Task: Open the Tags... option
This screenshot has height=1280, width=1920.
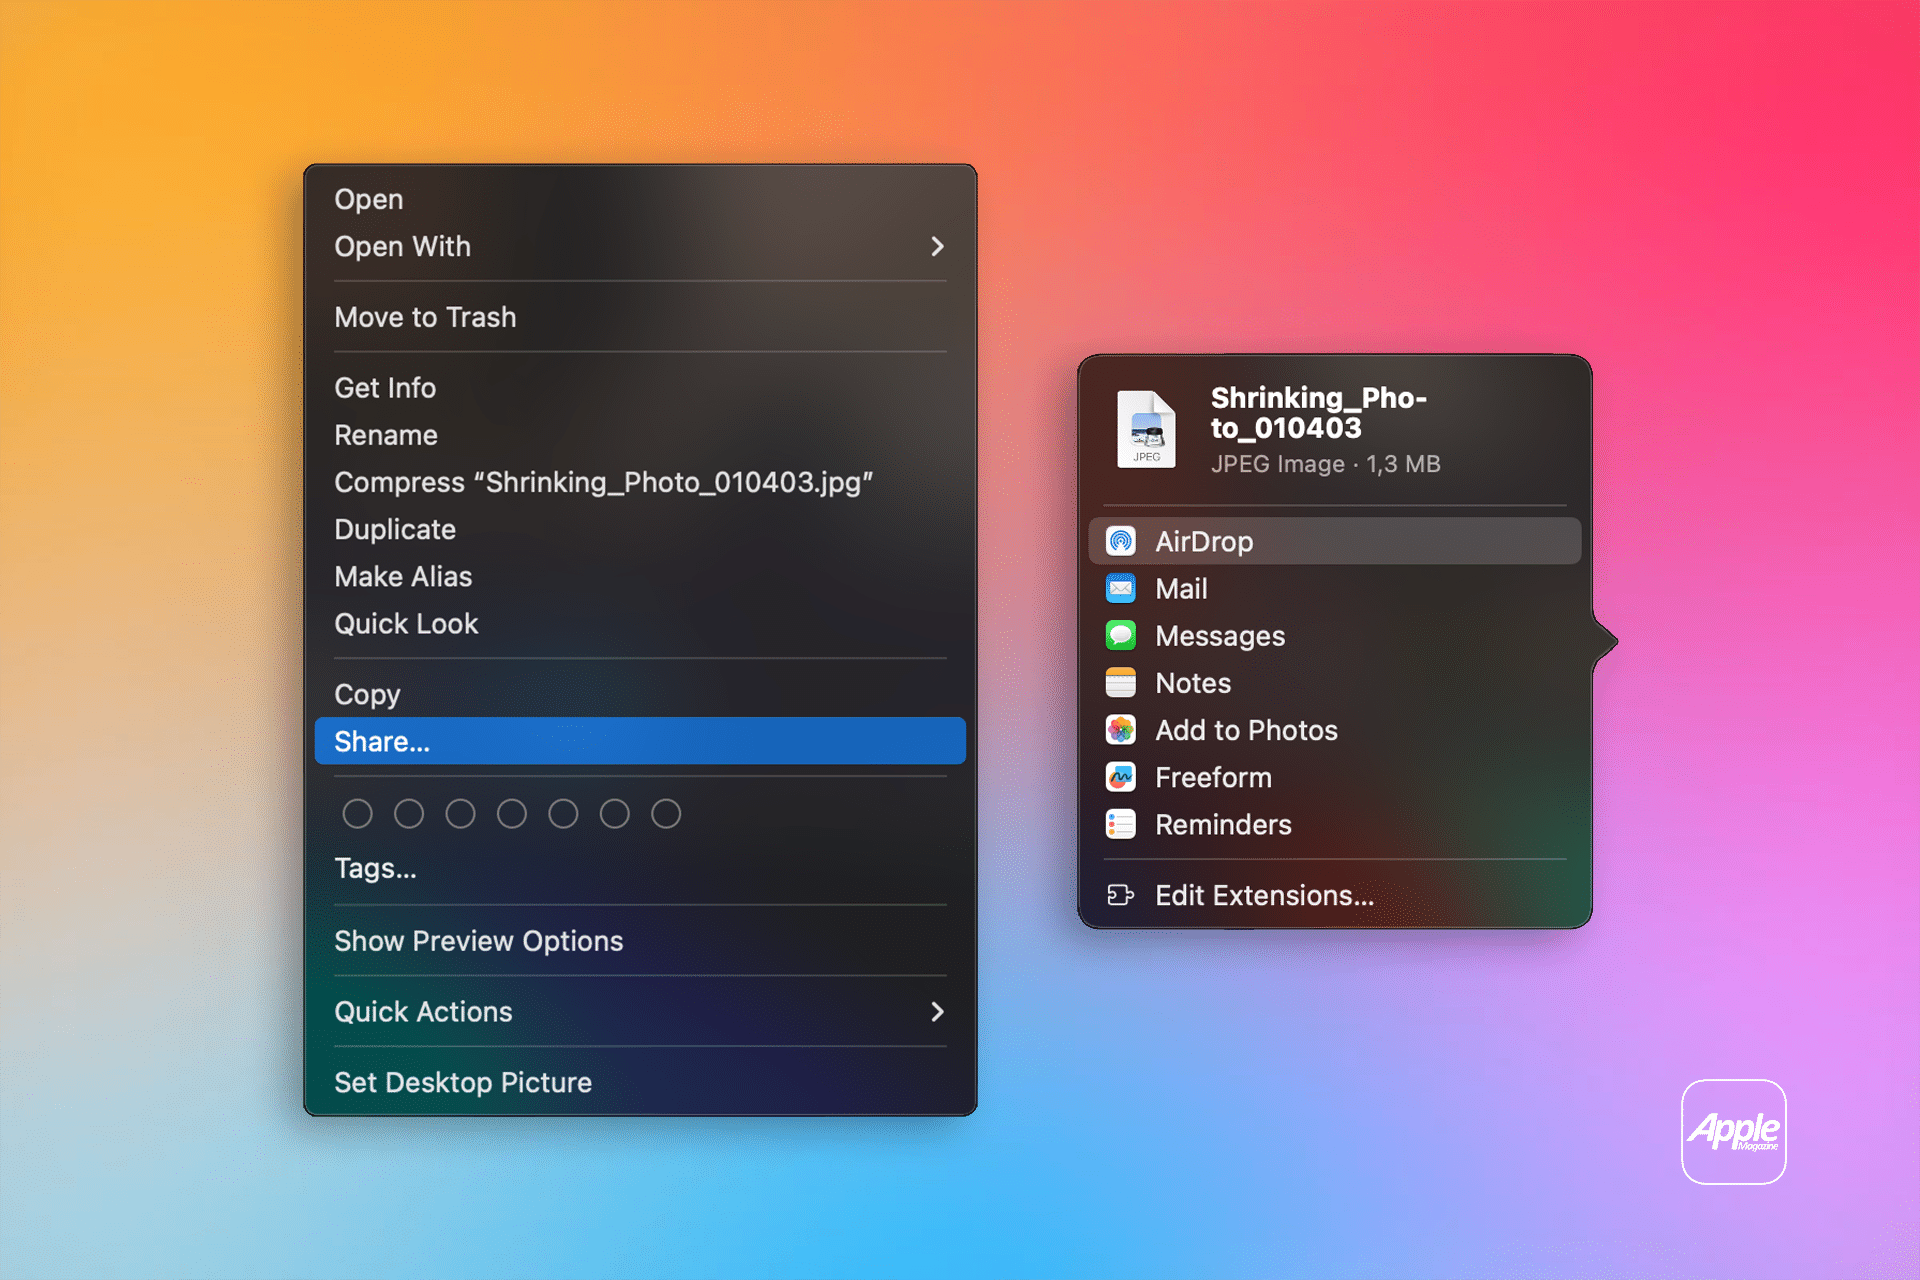Action: pyautogui.click(x=640, y=868)
